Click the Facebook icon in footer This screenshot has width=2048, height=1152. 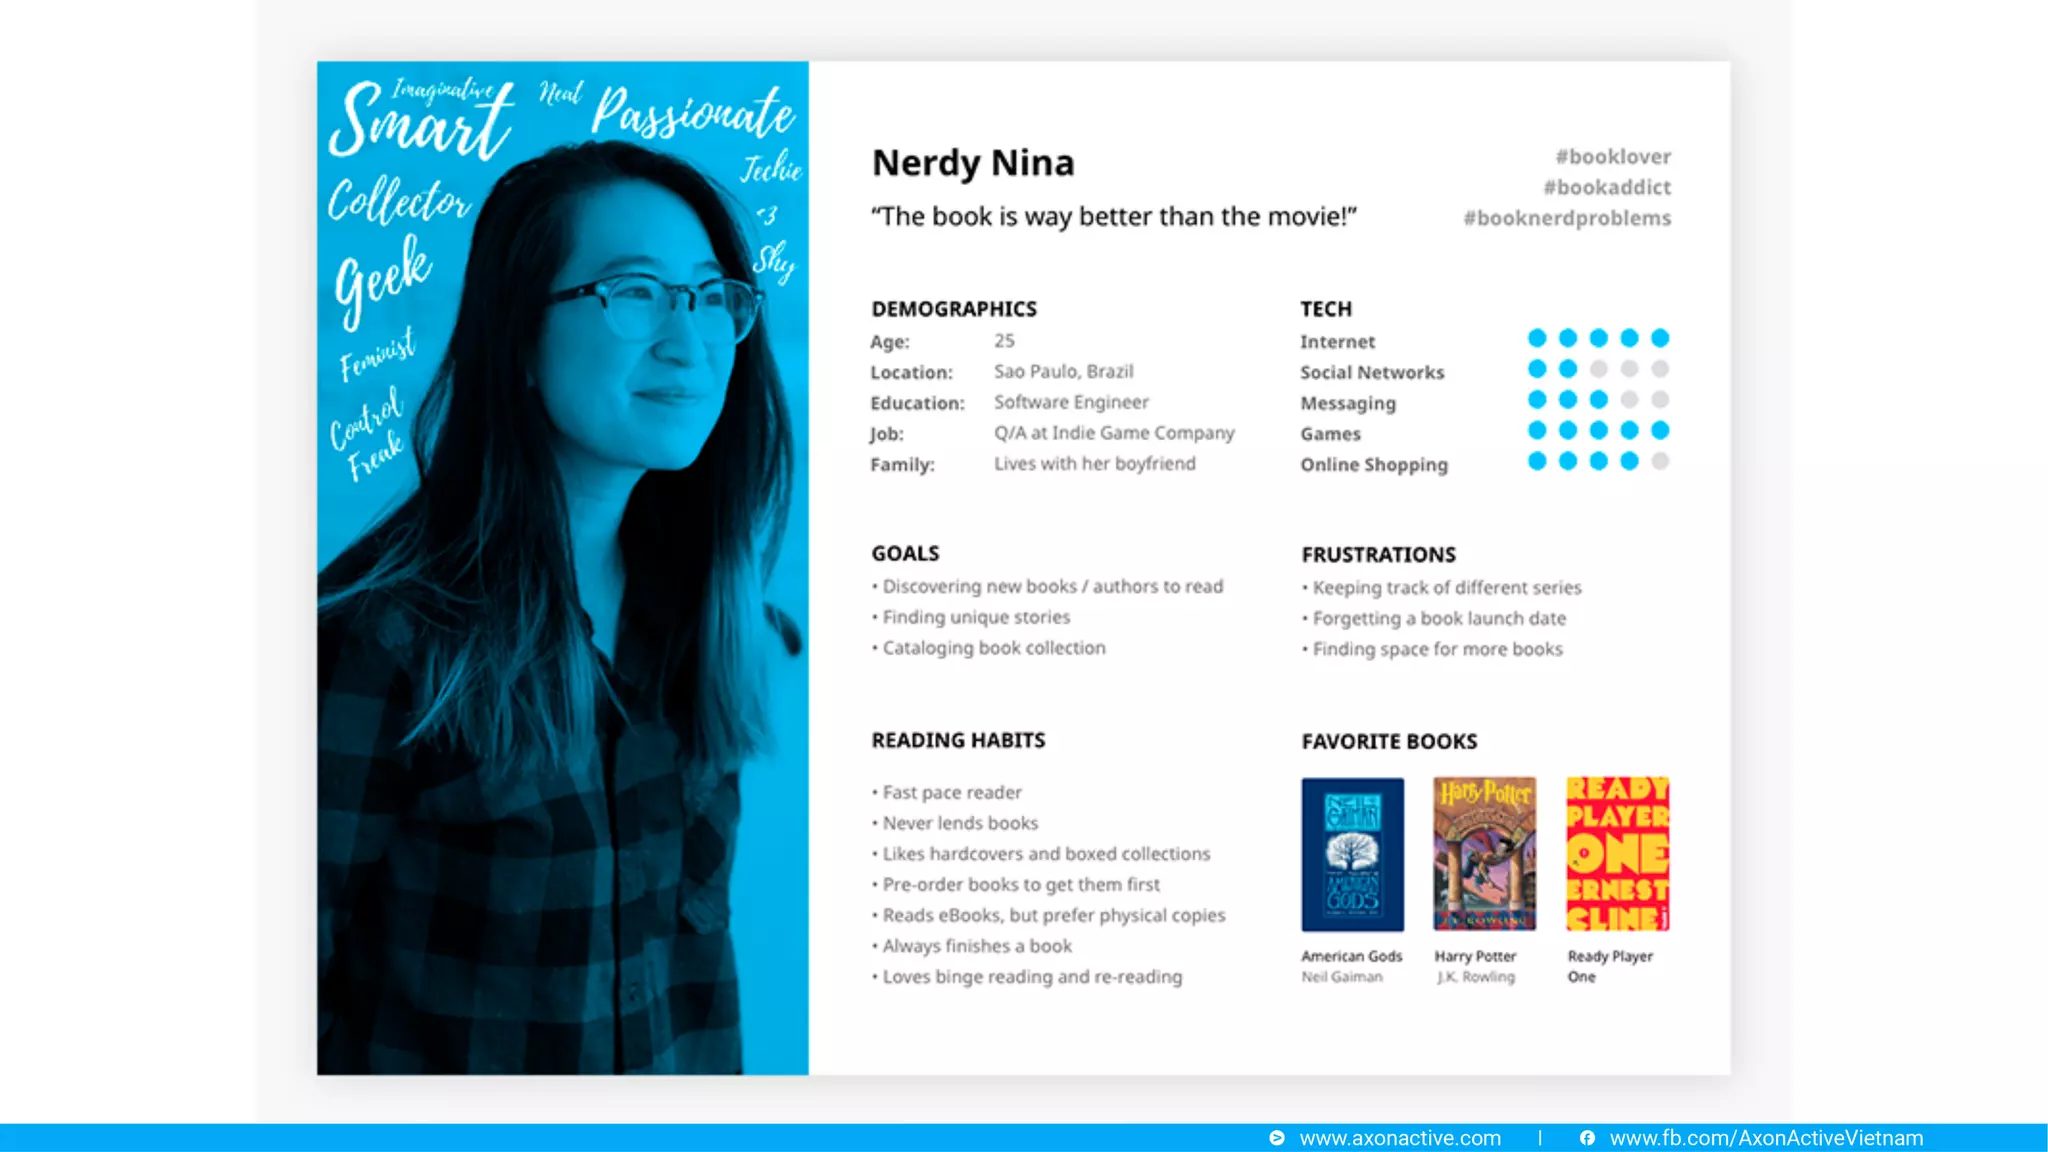click(1587, 1138)
